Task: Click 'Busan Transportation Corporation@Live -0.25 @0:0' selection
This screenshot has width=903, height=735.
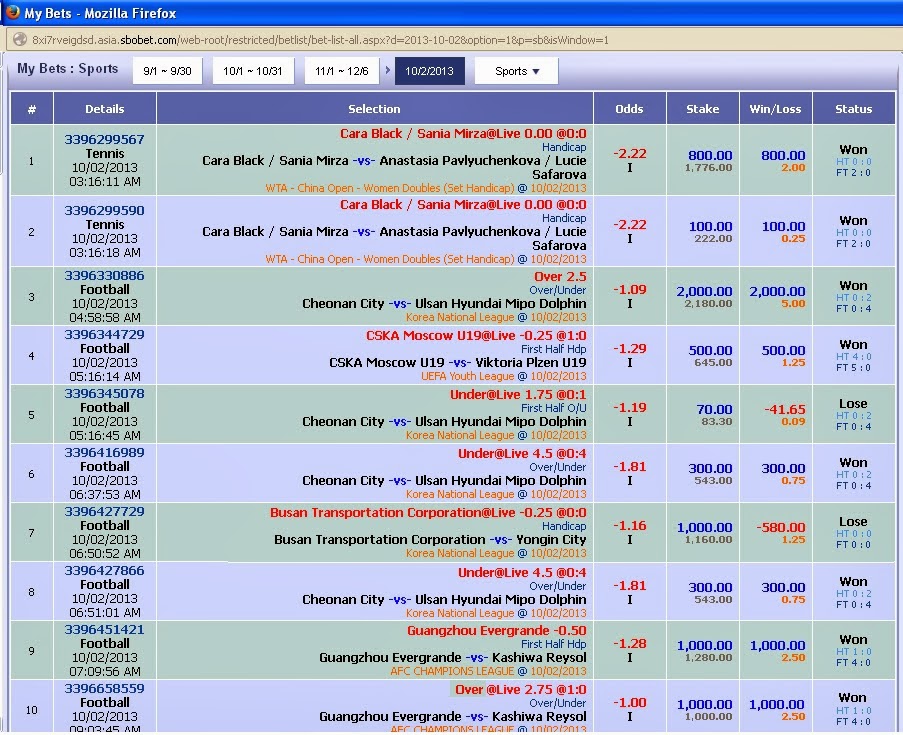Action: [x=428, y=513]
